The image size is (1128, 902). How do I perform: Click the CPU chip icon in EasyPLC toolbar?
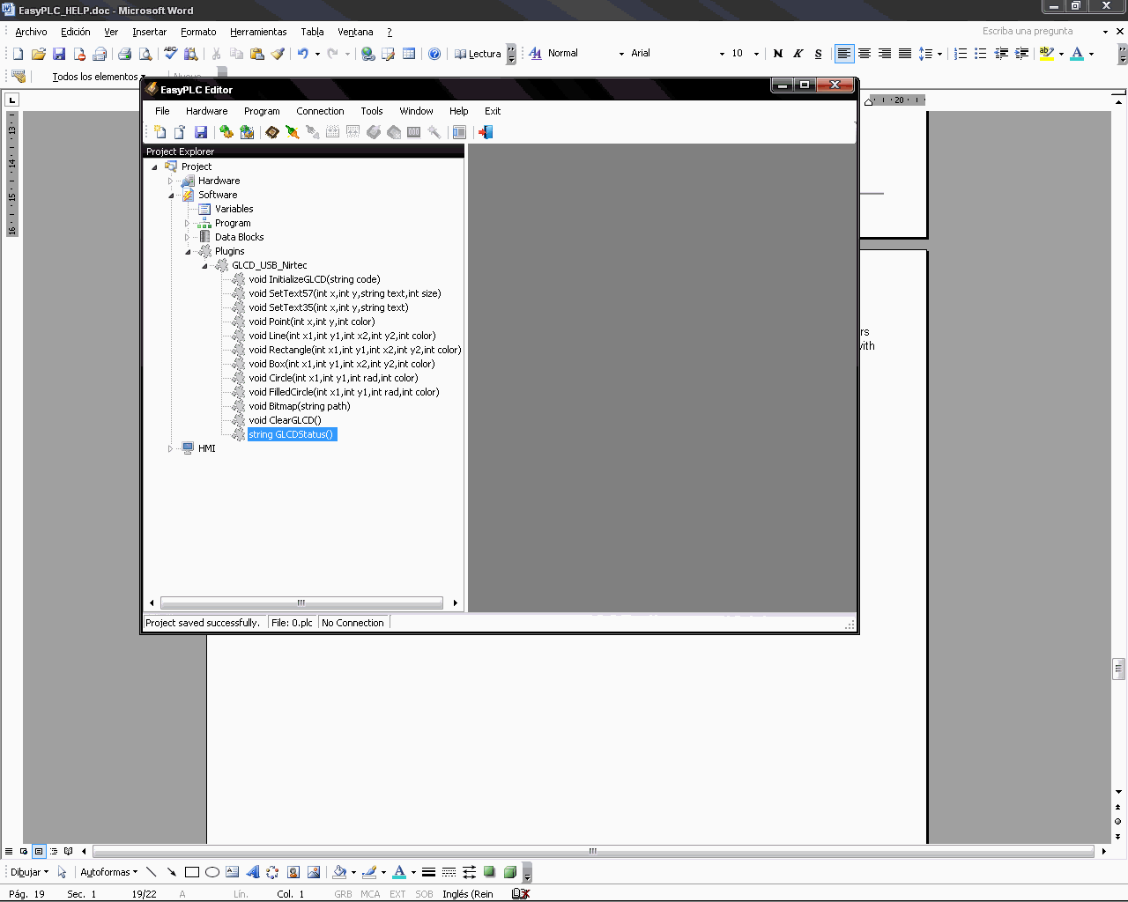271,132
